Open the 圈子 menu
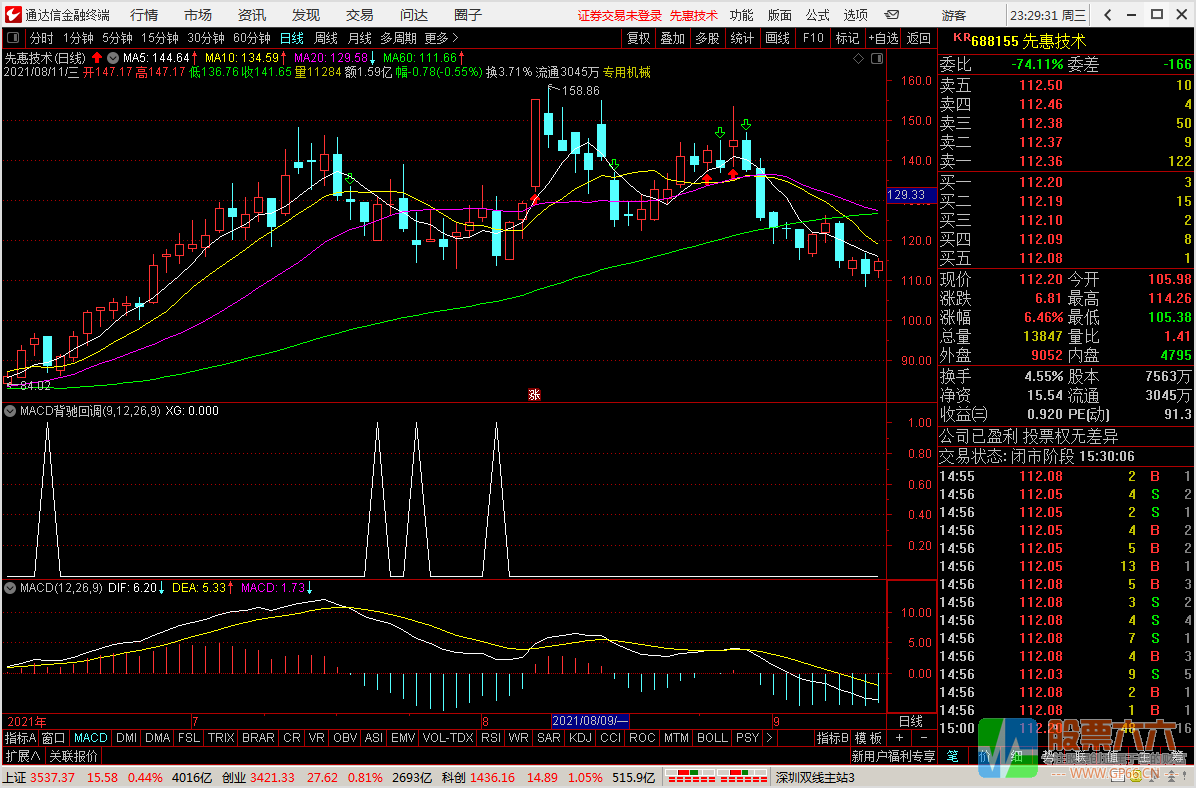 468,15
